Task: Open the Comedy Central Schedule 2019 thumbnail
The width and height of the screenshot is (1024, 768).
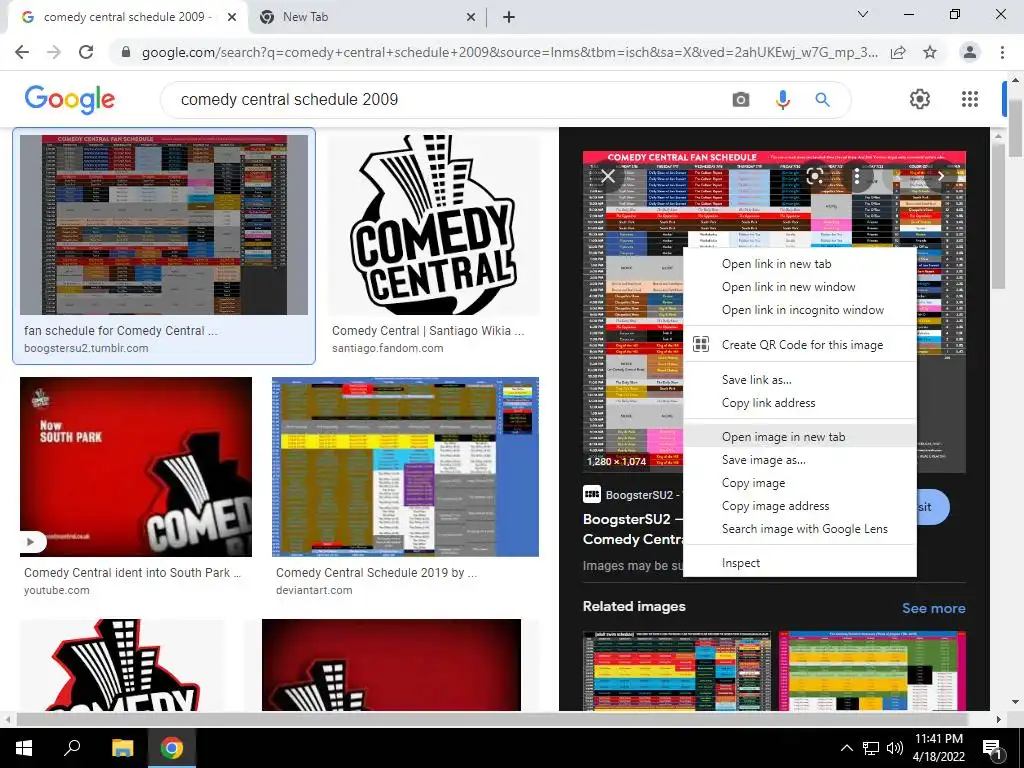Action: 405,467
